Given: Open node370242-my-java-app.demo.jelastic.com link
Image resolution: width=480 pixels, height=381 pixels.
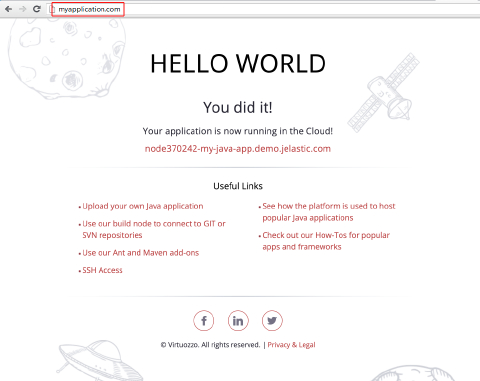Looking at the screenshot, I should click(x=238, y=149).
